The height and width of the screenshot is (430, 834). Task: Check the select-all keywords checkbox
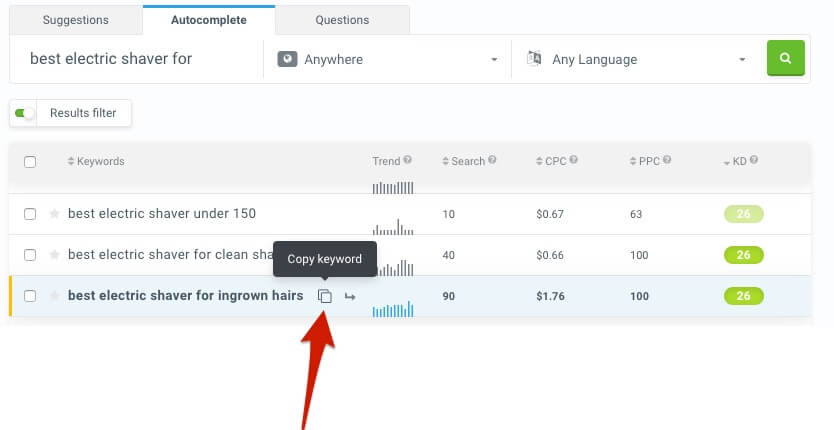pyautogui.click(x=30, y=162)
